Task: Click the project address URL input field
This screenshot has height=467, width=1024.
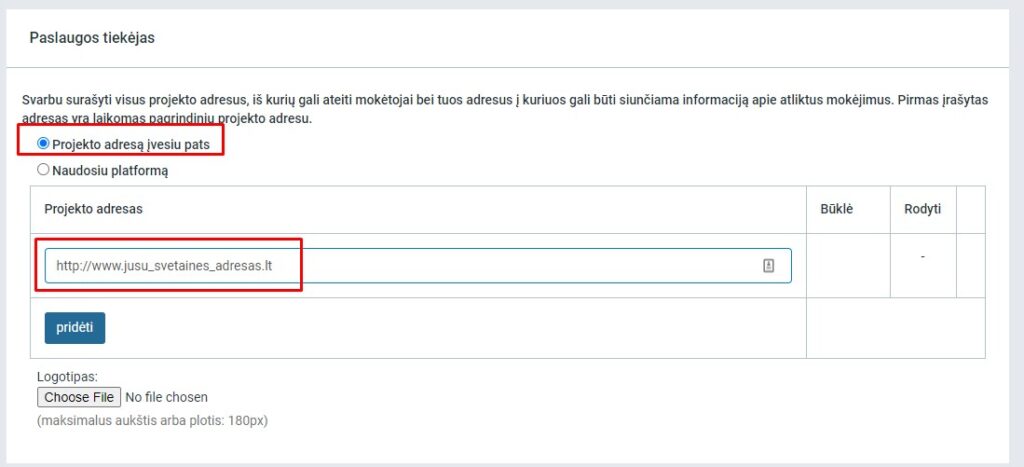Action: point(400,266)
